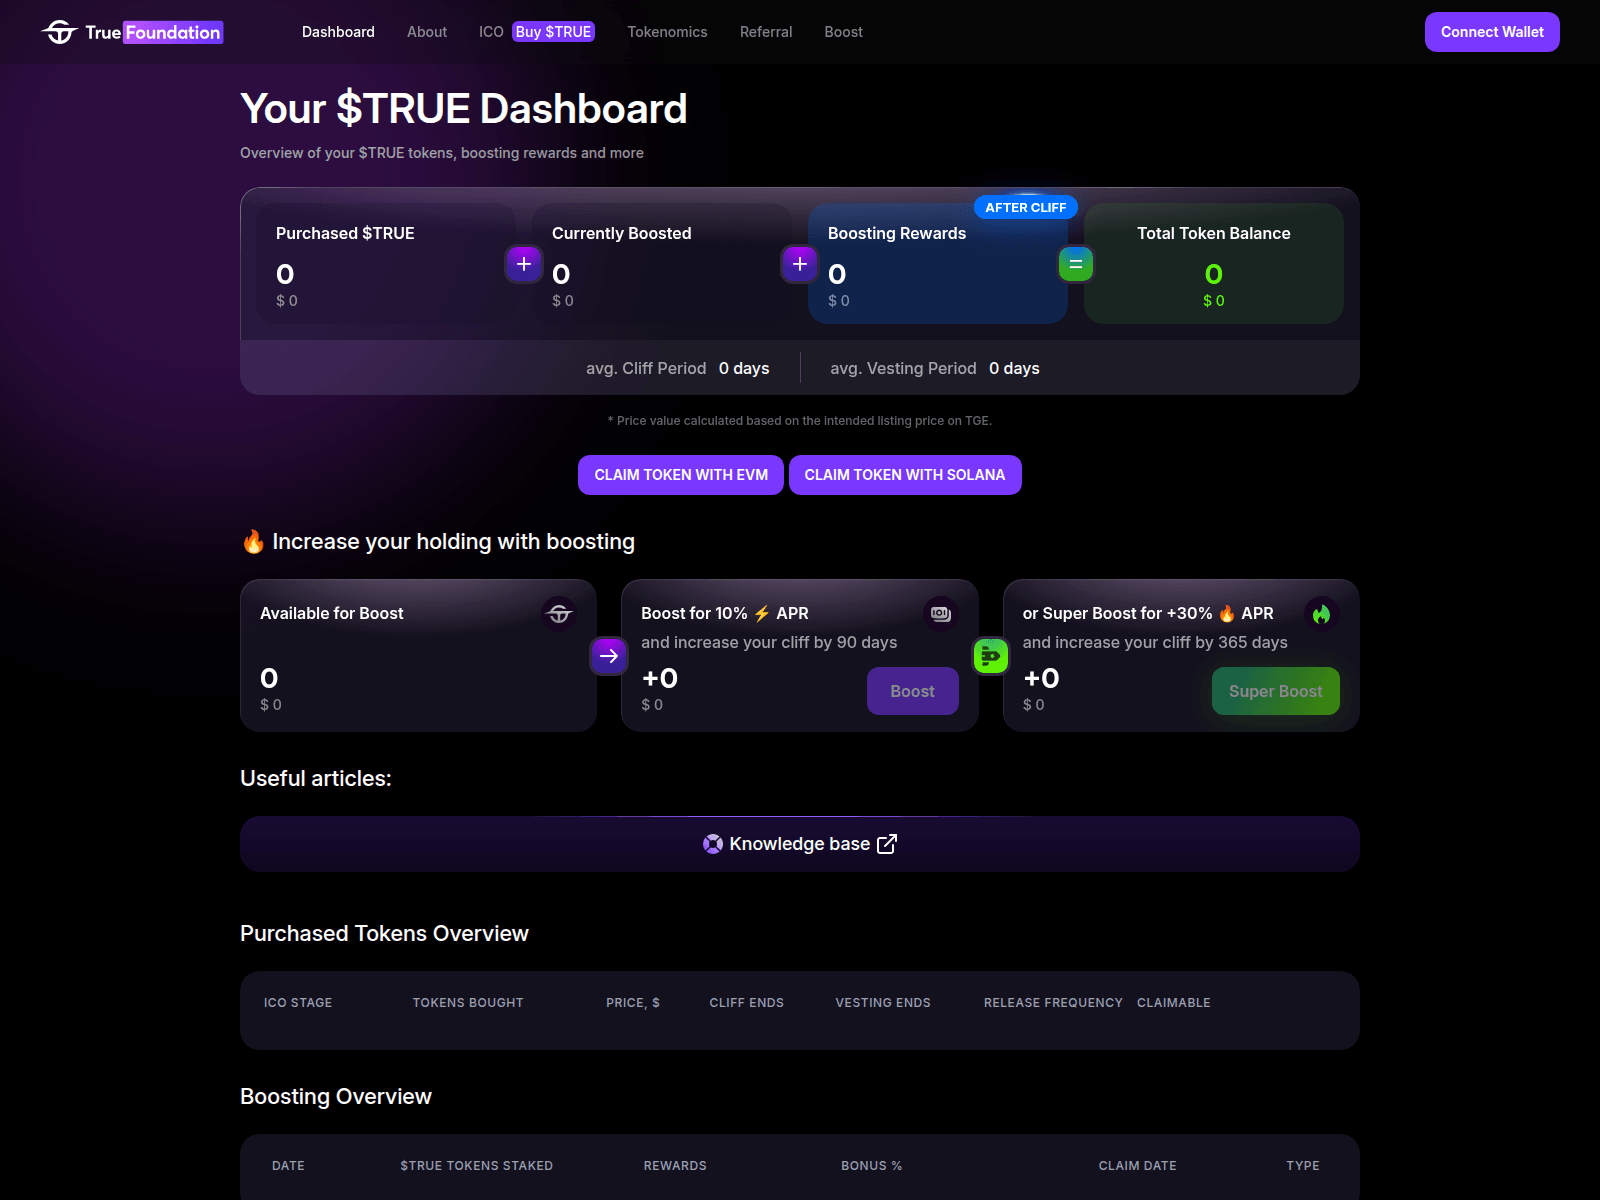The image size is (1600, 1200).
Task: Click the external link icon after Knowledge base
Action: point(887,844)
